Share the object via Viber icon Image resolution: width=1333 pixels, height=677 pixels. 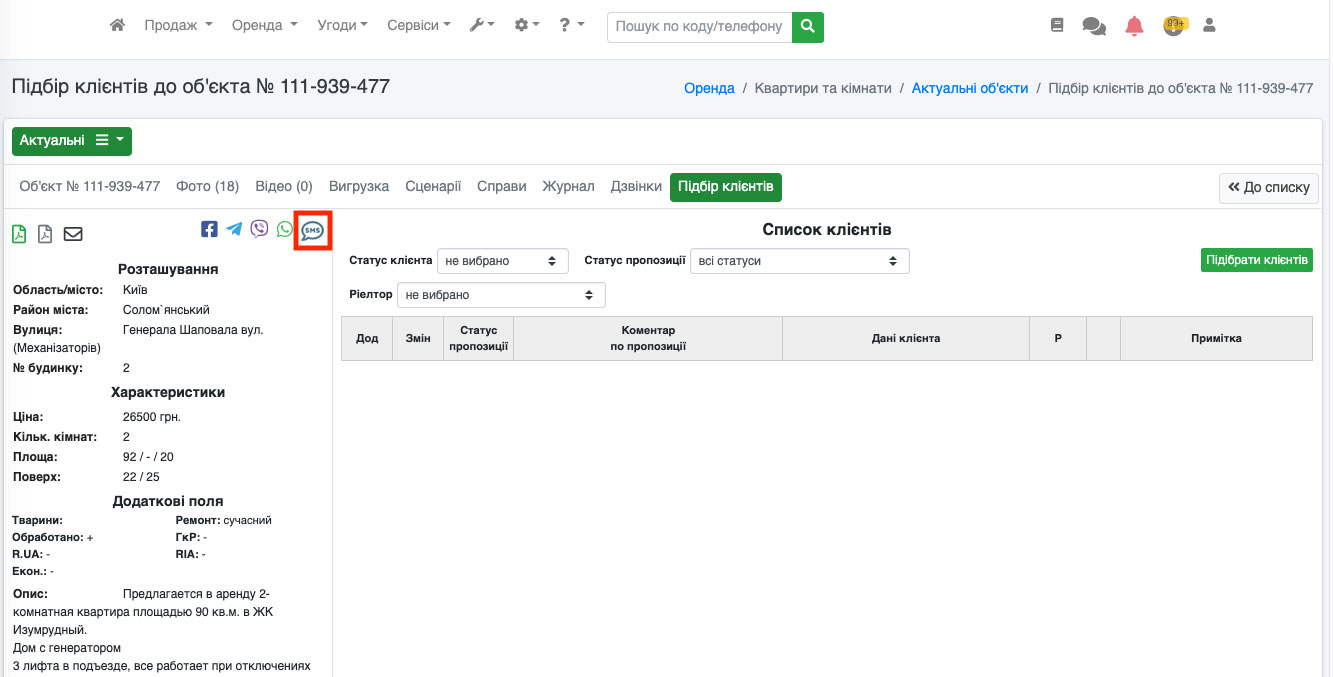coord(260,229)
